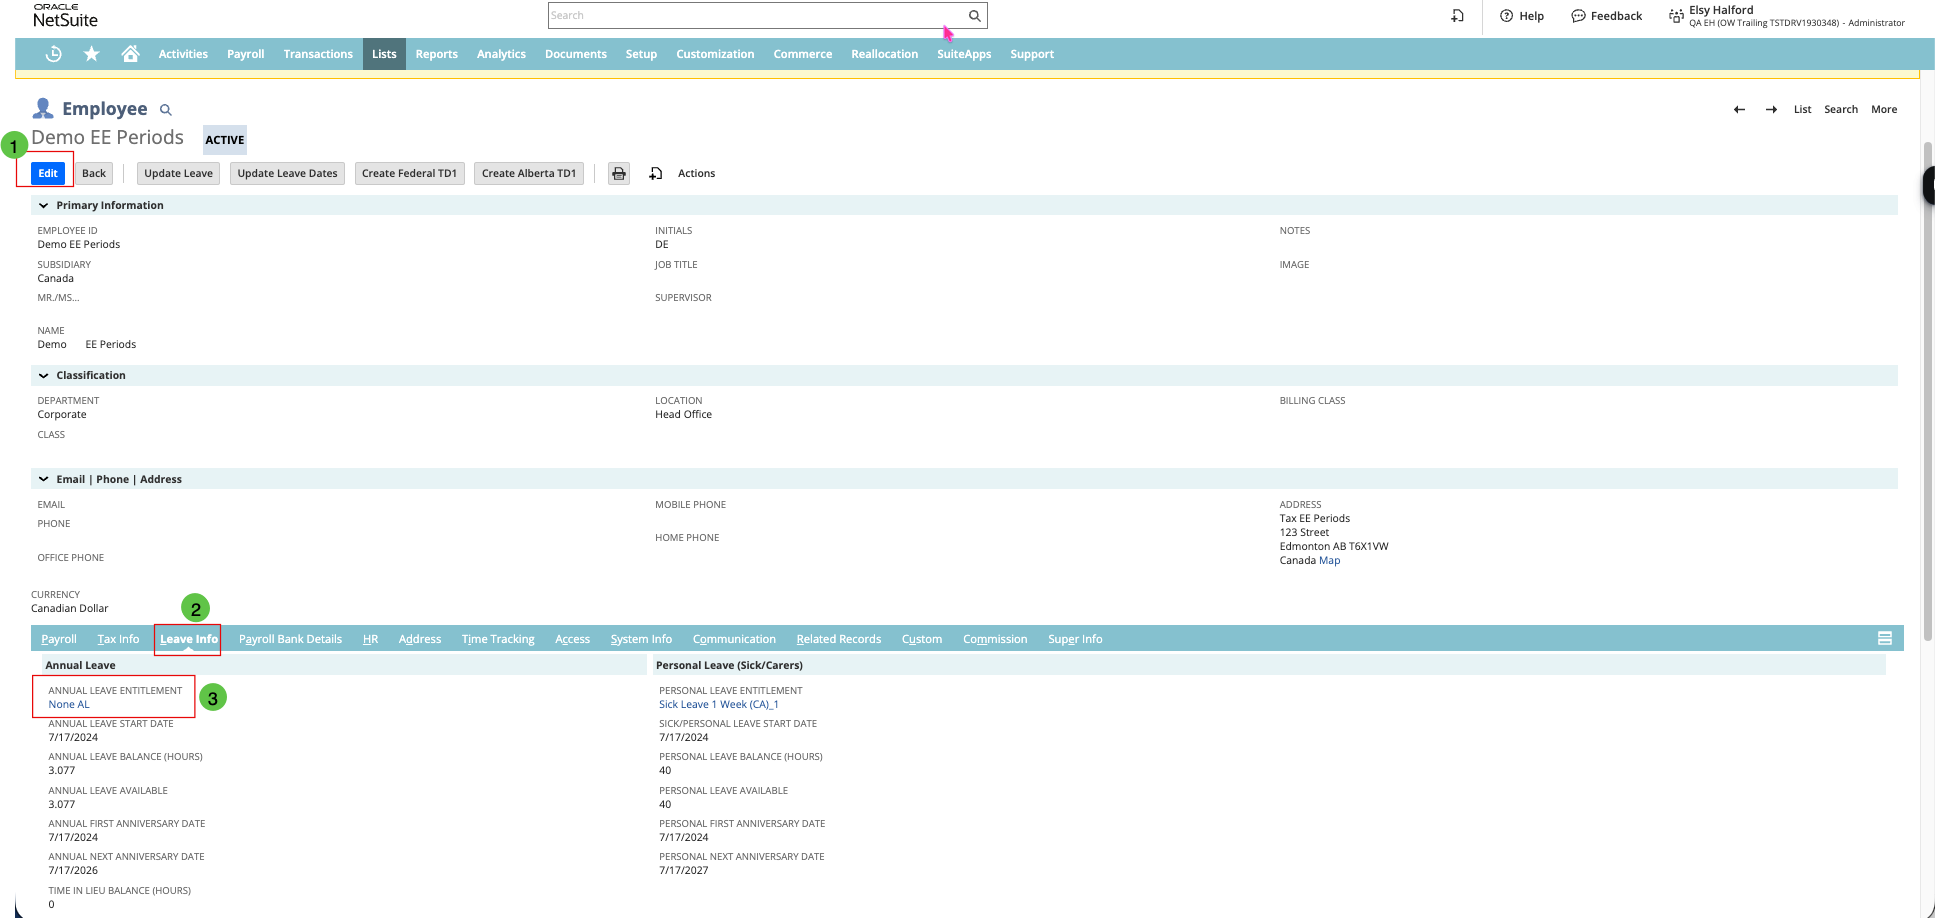1935x918 pixels.
Task: Open the Create New icon beside Help
Action: 1458,16
